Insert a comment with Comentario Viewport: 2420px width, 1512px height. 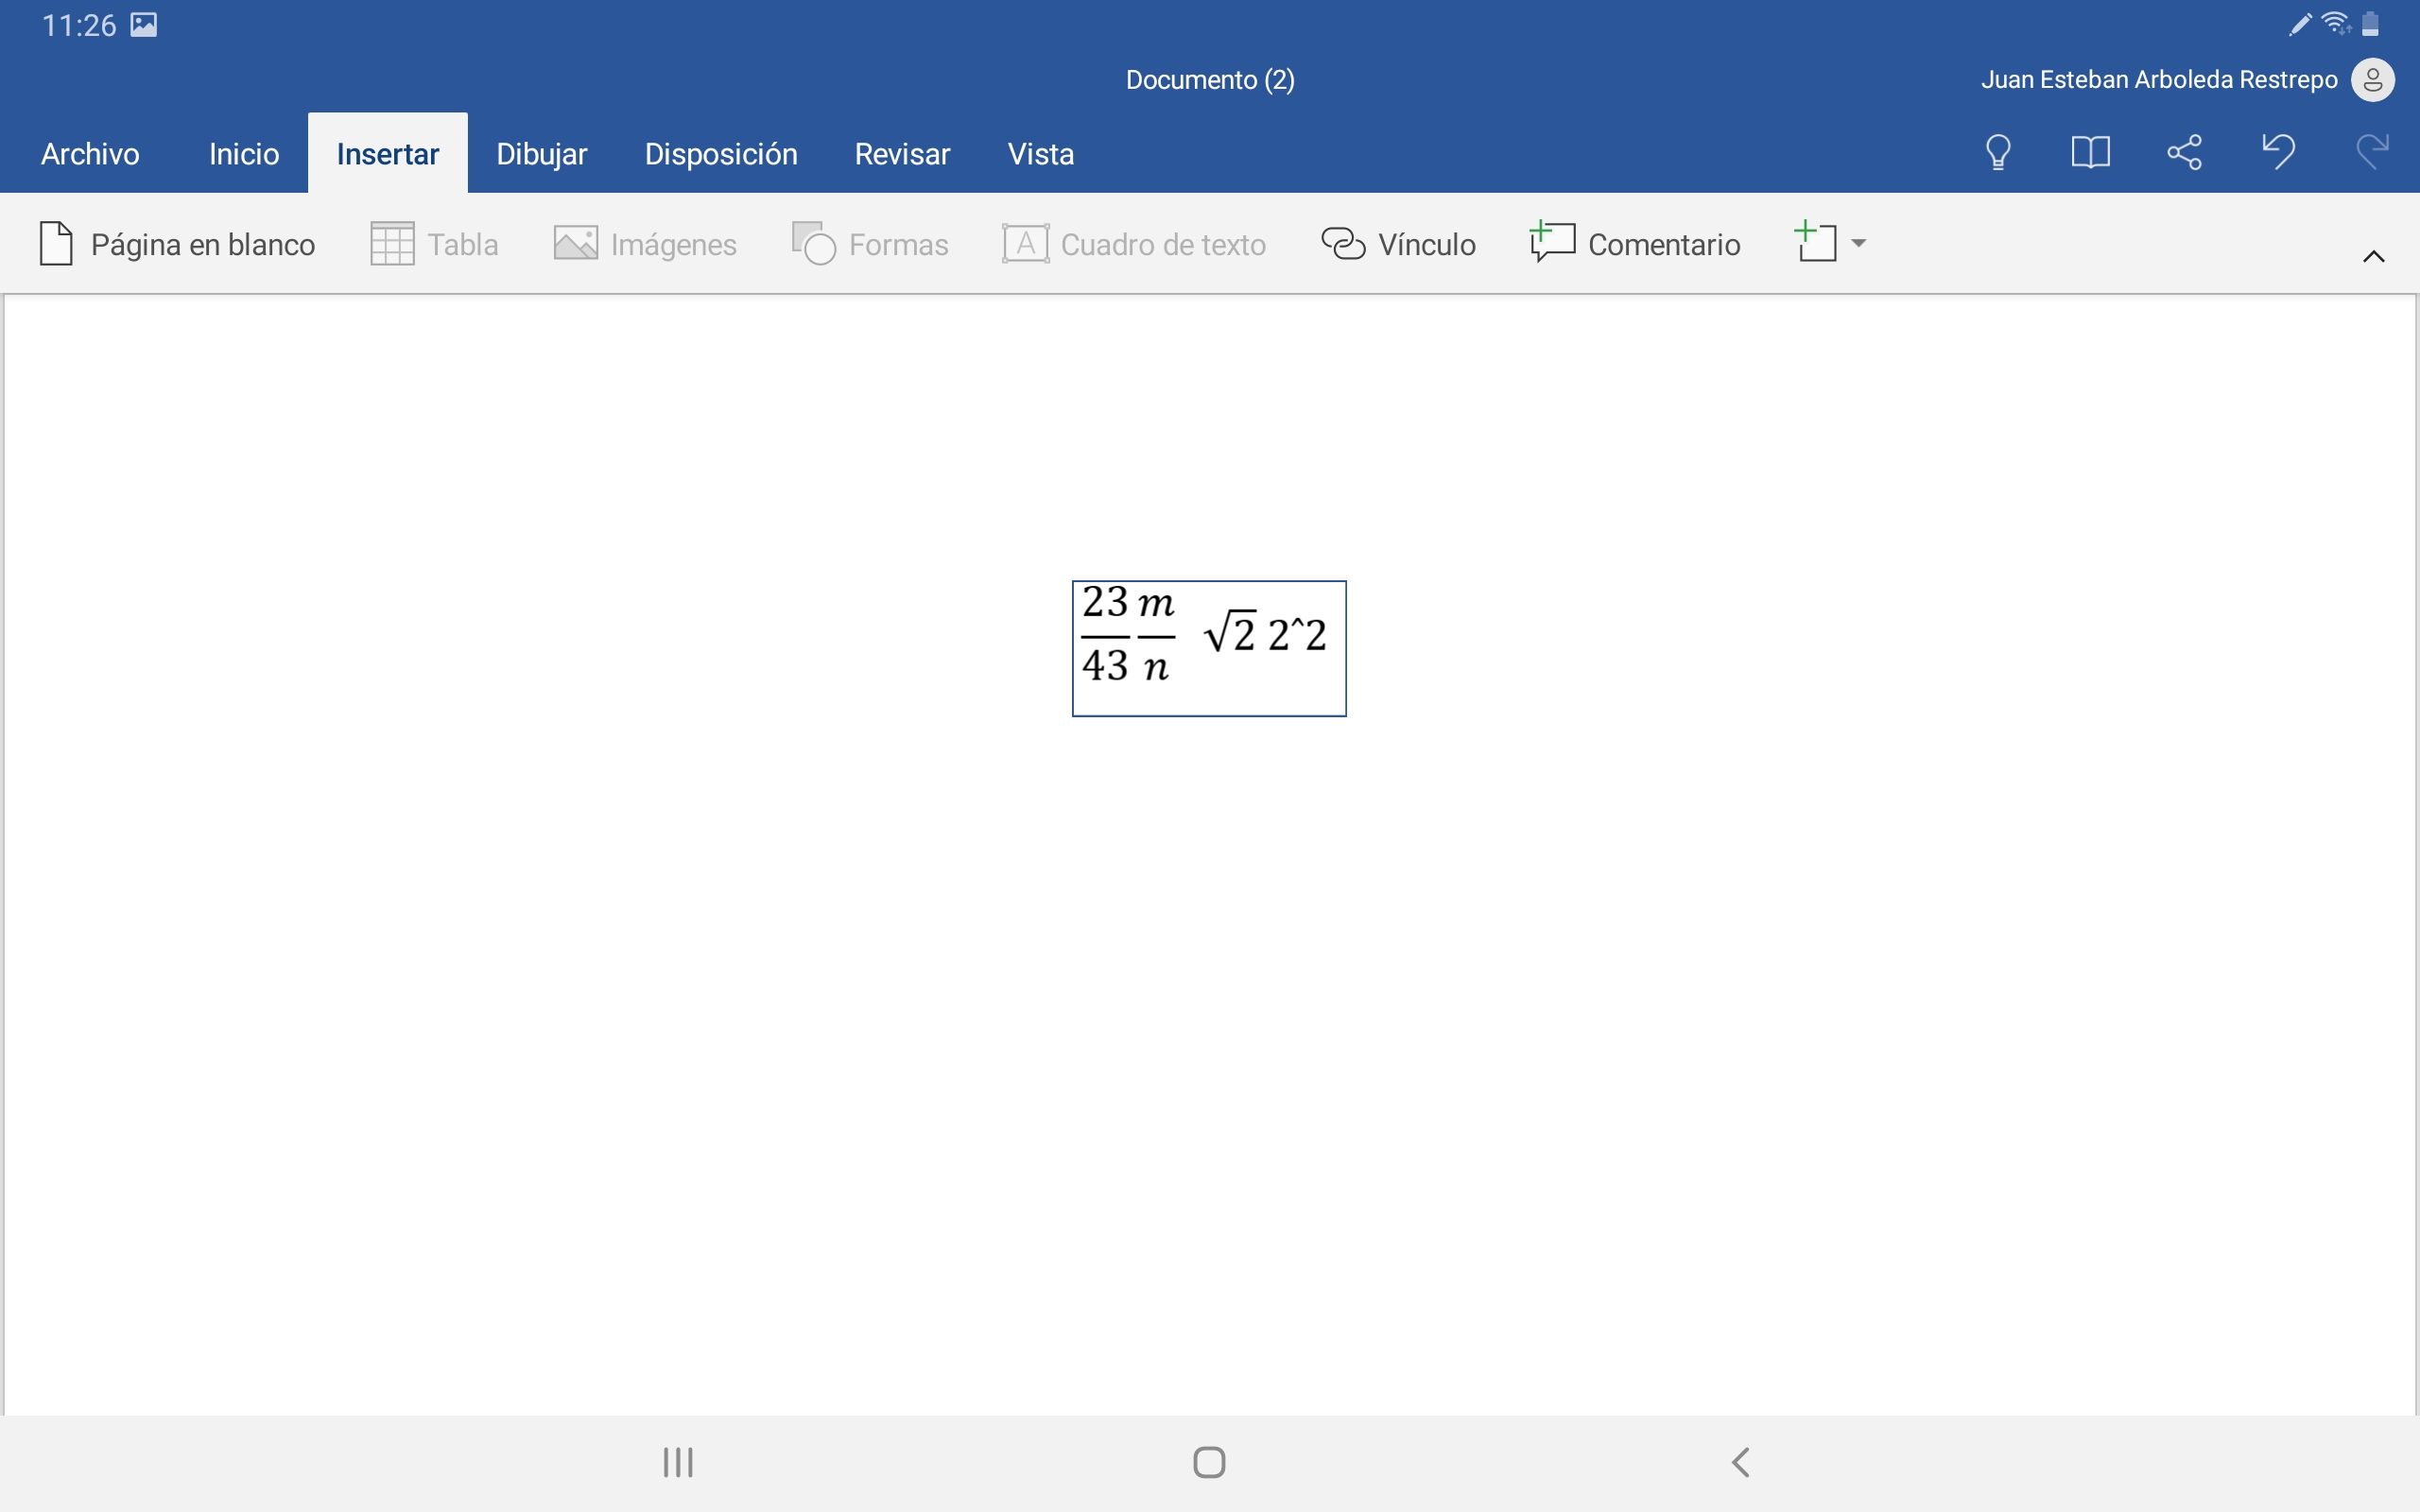point(1635,244)
